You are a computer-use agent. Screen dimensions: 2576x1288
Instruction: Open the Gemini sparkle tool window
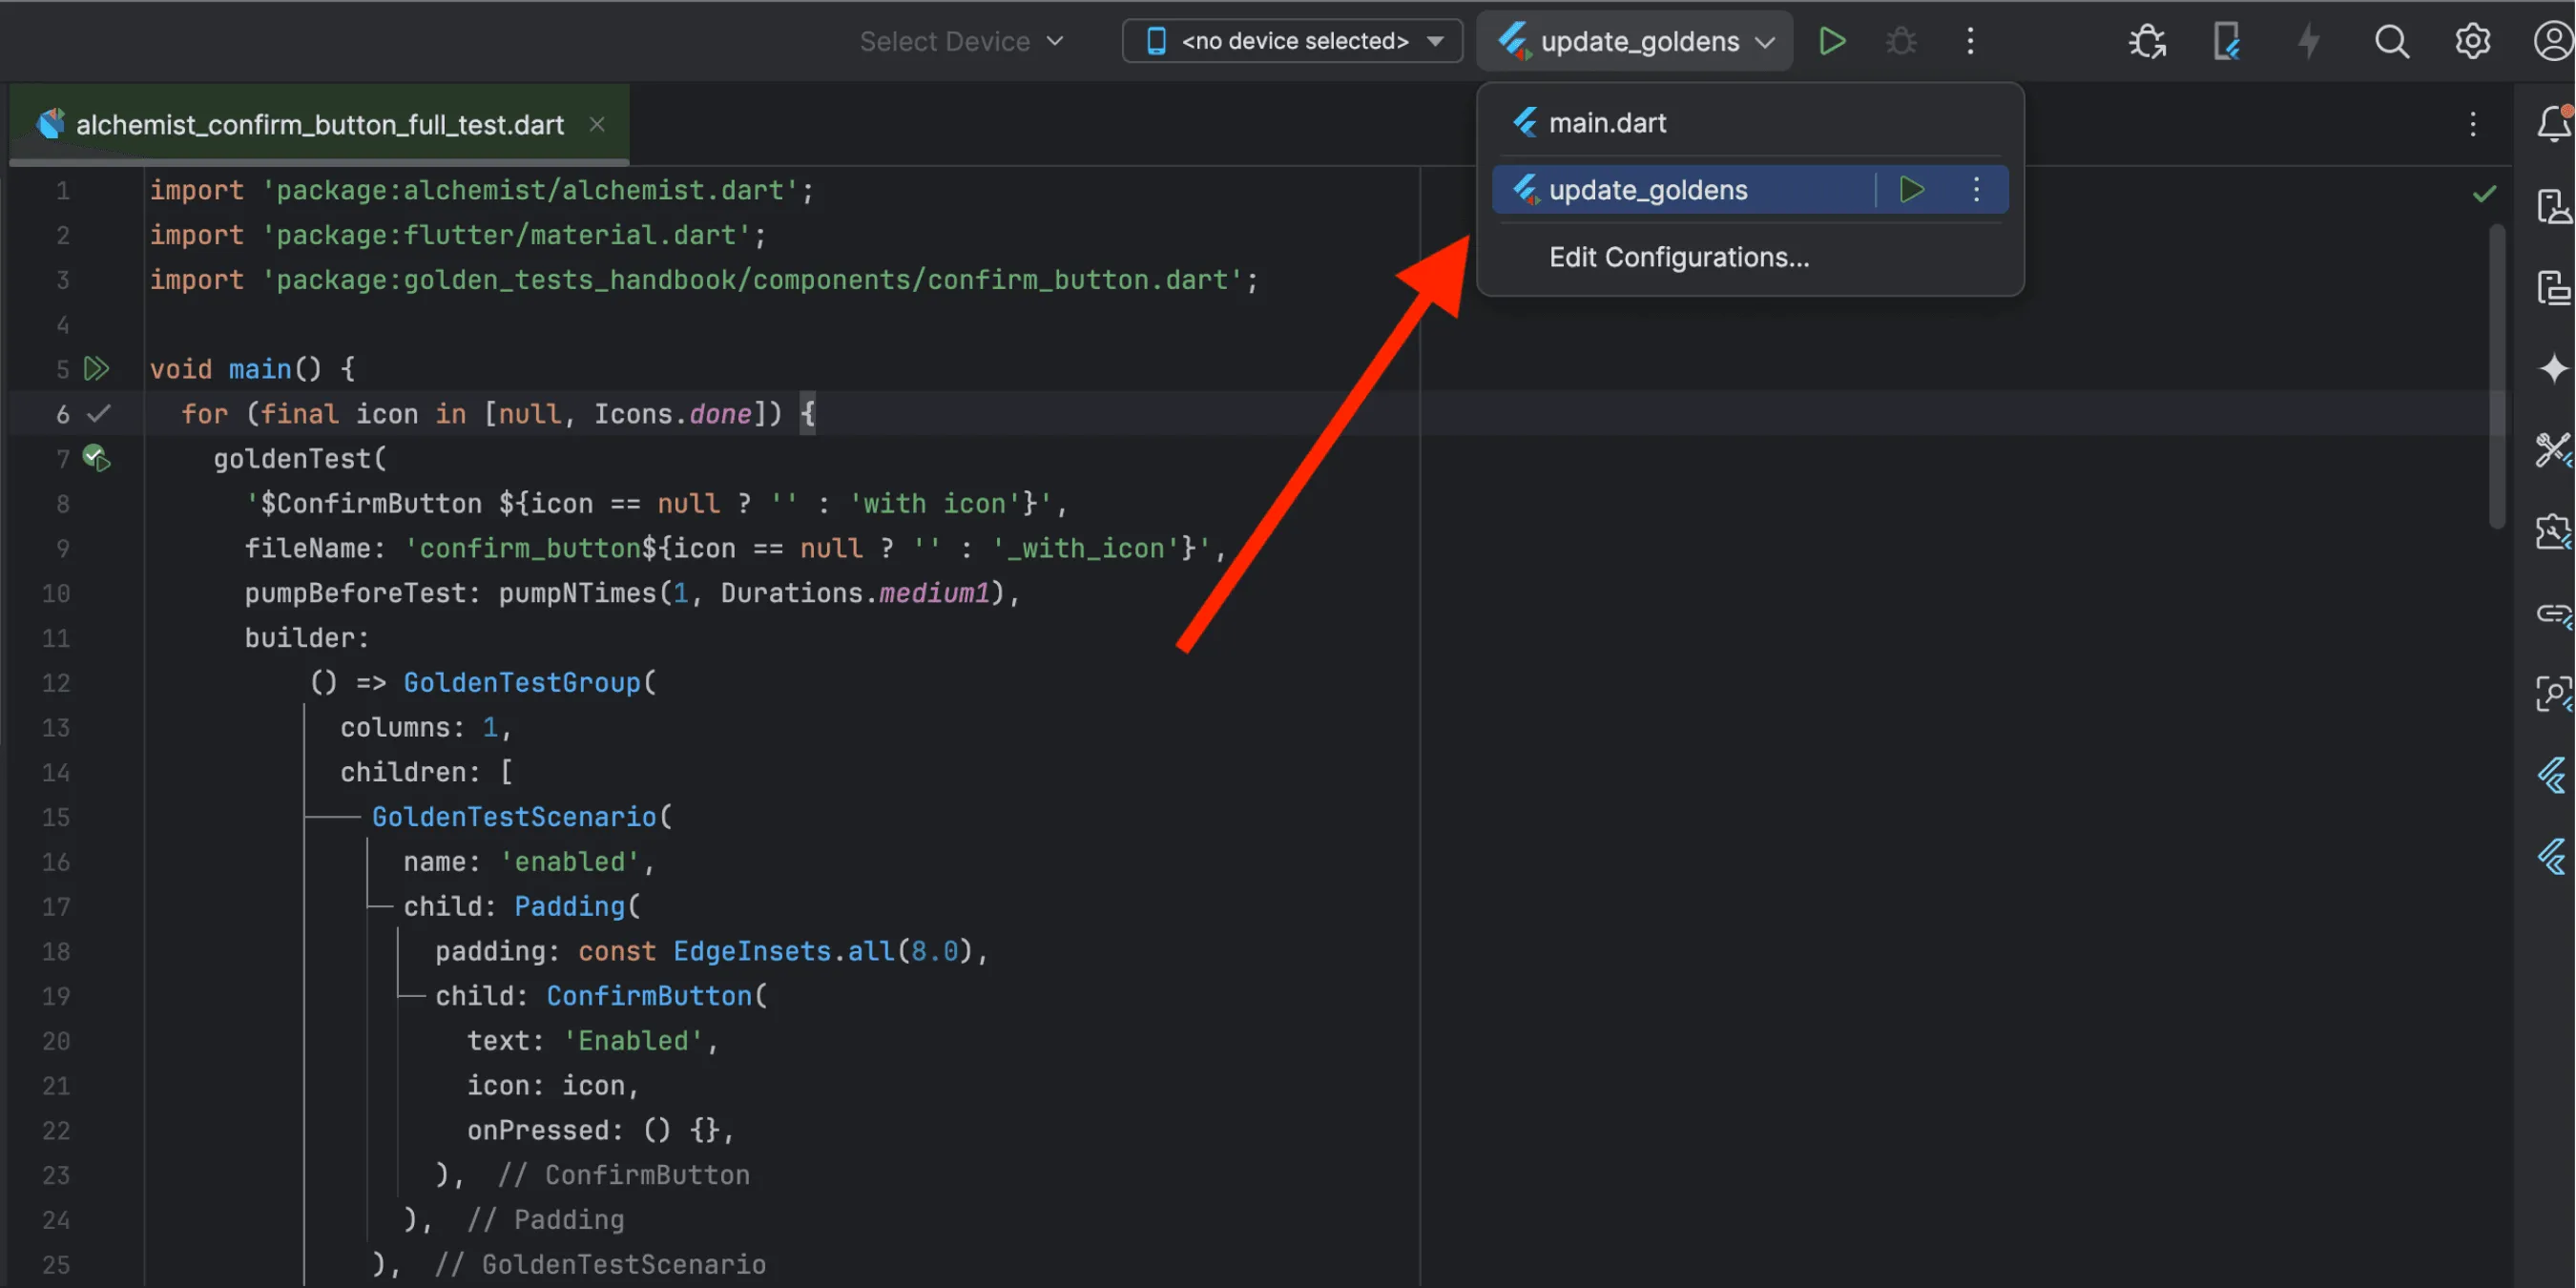point(2553,368)
